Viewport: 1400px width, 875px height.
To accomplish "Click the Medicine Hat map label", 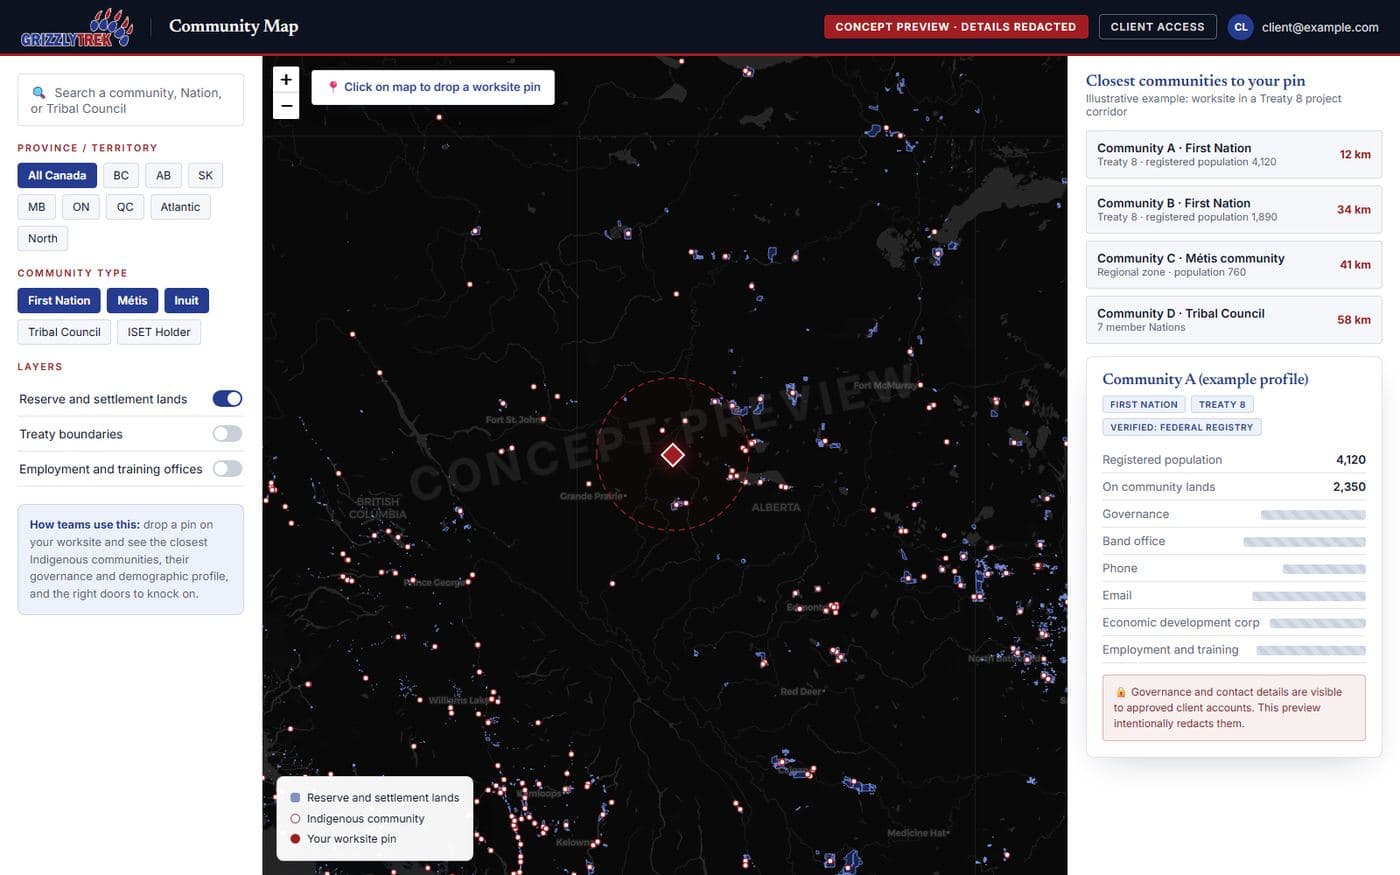I will [918, 833].
